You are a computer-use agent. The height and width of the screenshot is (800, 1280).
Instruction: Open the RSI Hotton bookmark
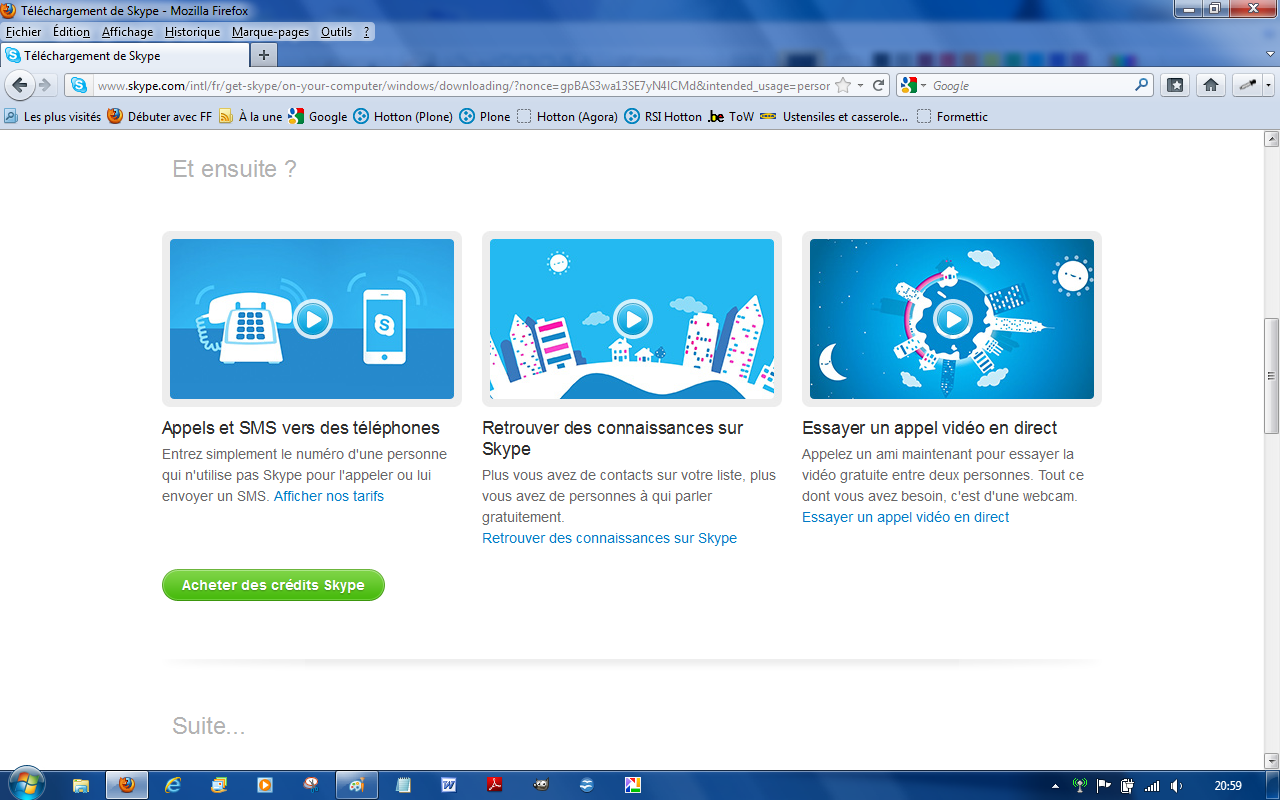click(x=664, y=117)
